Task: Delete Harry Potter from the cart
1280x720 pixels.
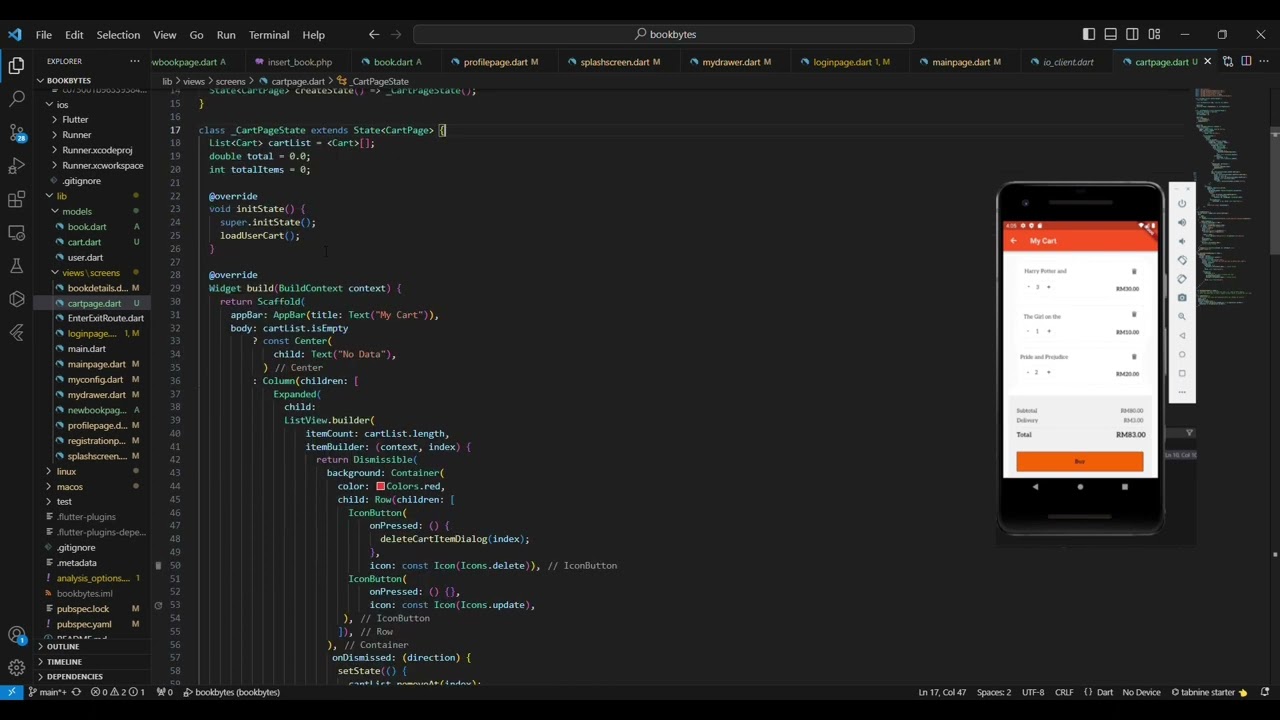Action: [1134, 271]
